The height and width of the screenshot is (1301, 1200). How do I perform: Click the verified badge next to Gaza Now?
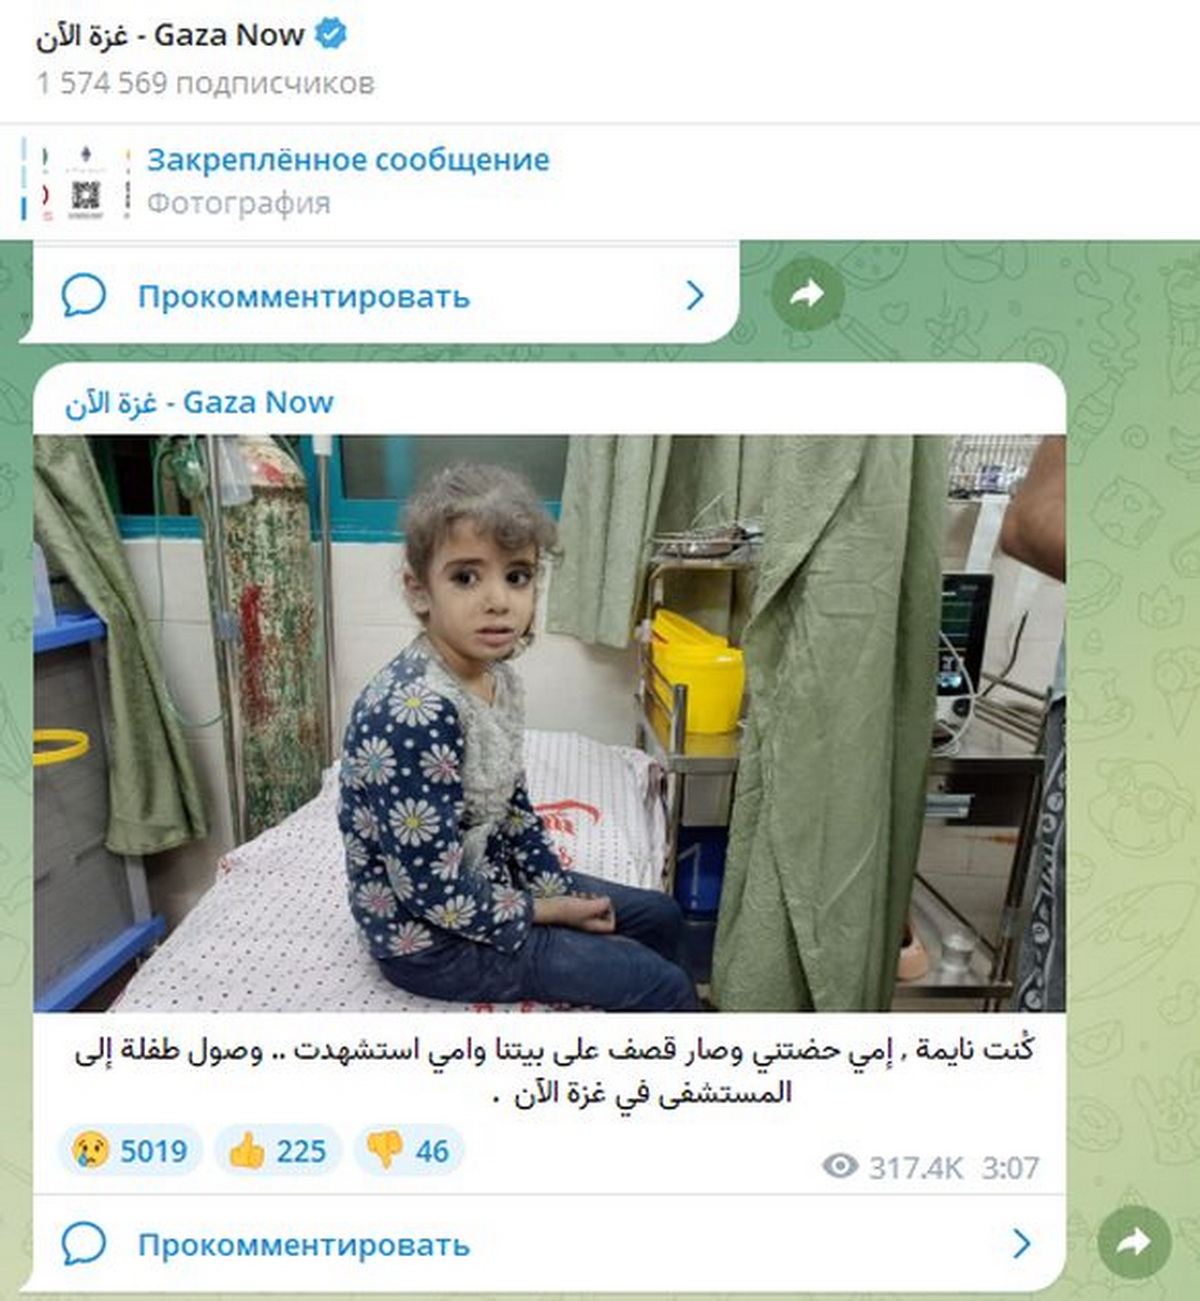[331, 35]
